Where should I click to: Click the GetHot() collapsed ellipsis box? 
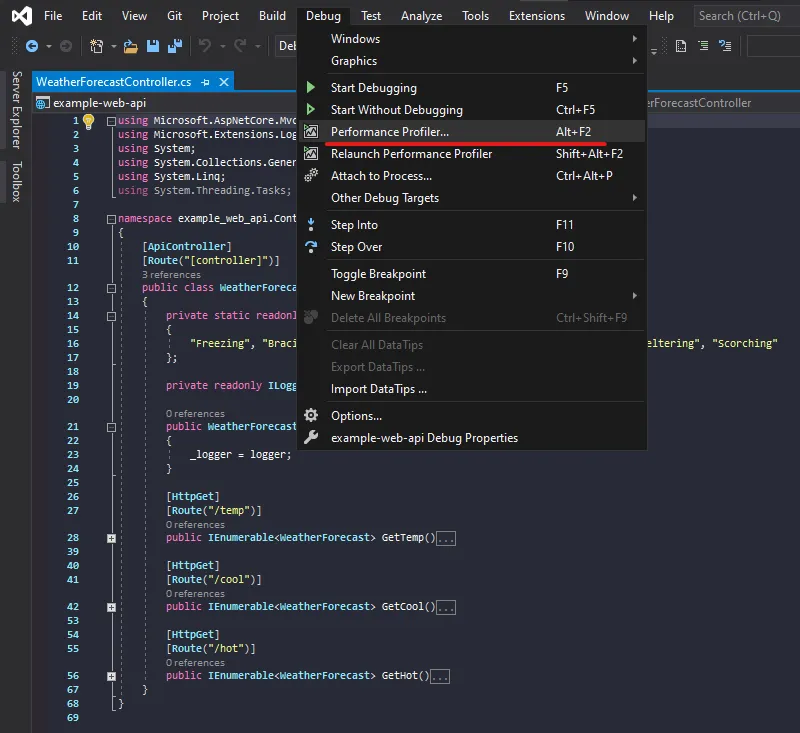click(440, 677)
